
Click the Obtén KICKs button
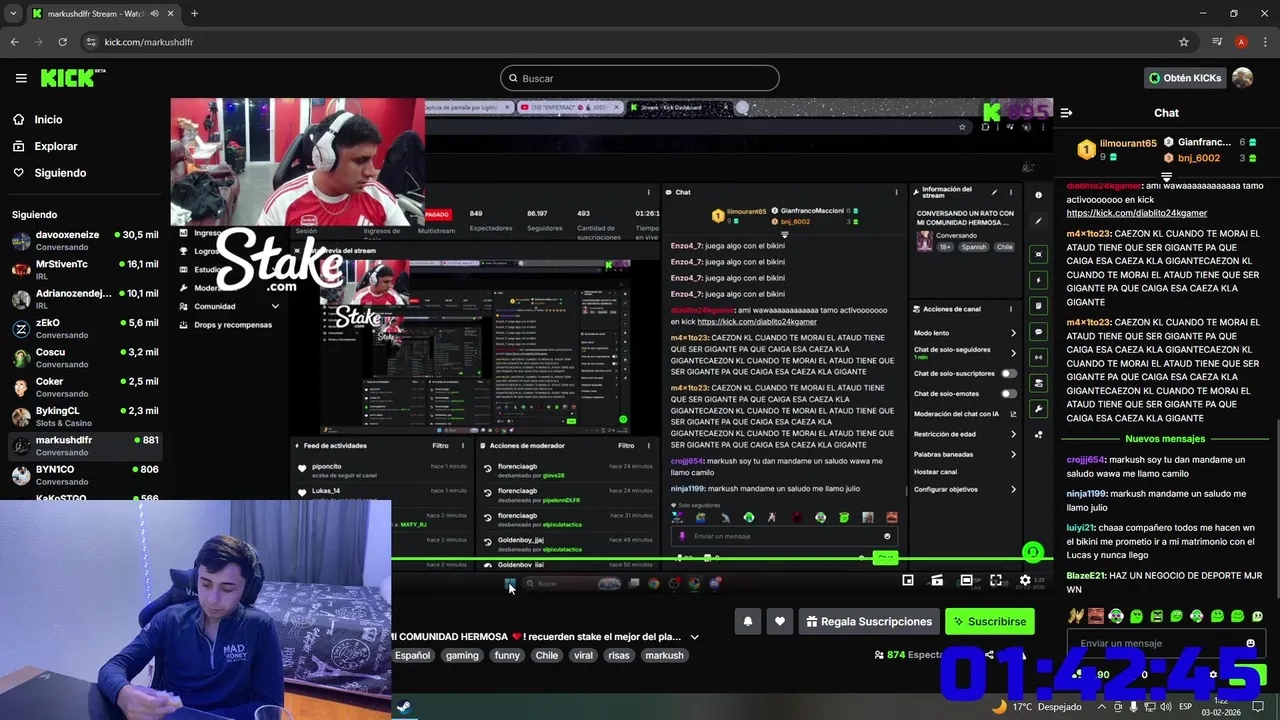1185,78
